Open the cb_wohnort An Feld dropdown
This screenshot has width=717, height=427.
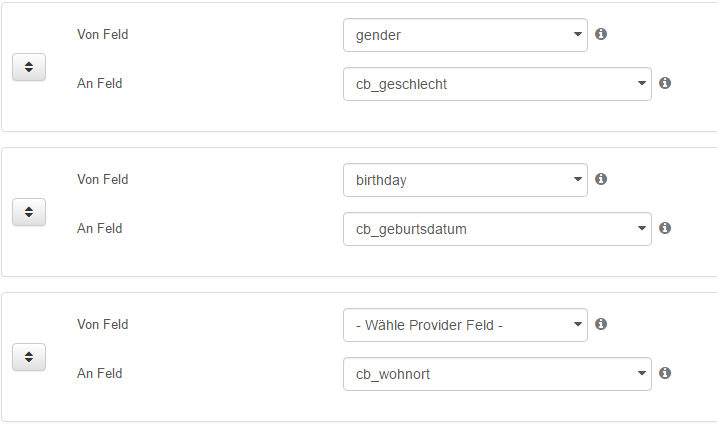click(497, 374)
